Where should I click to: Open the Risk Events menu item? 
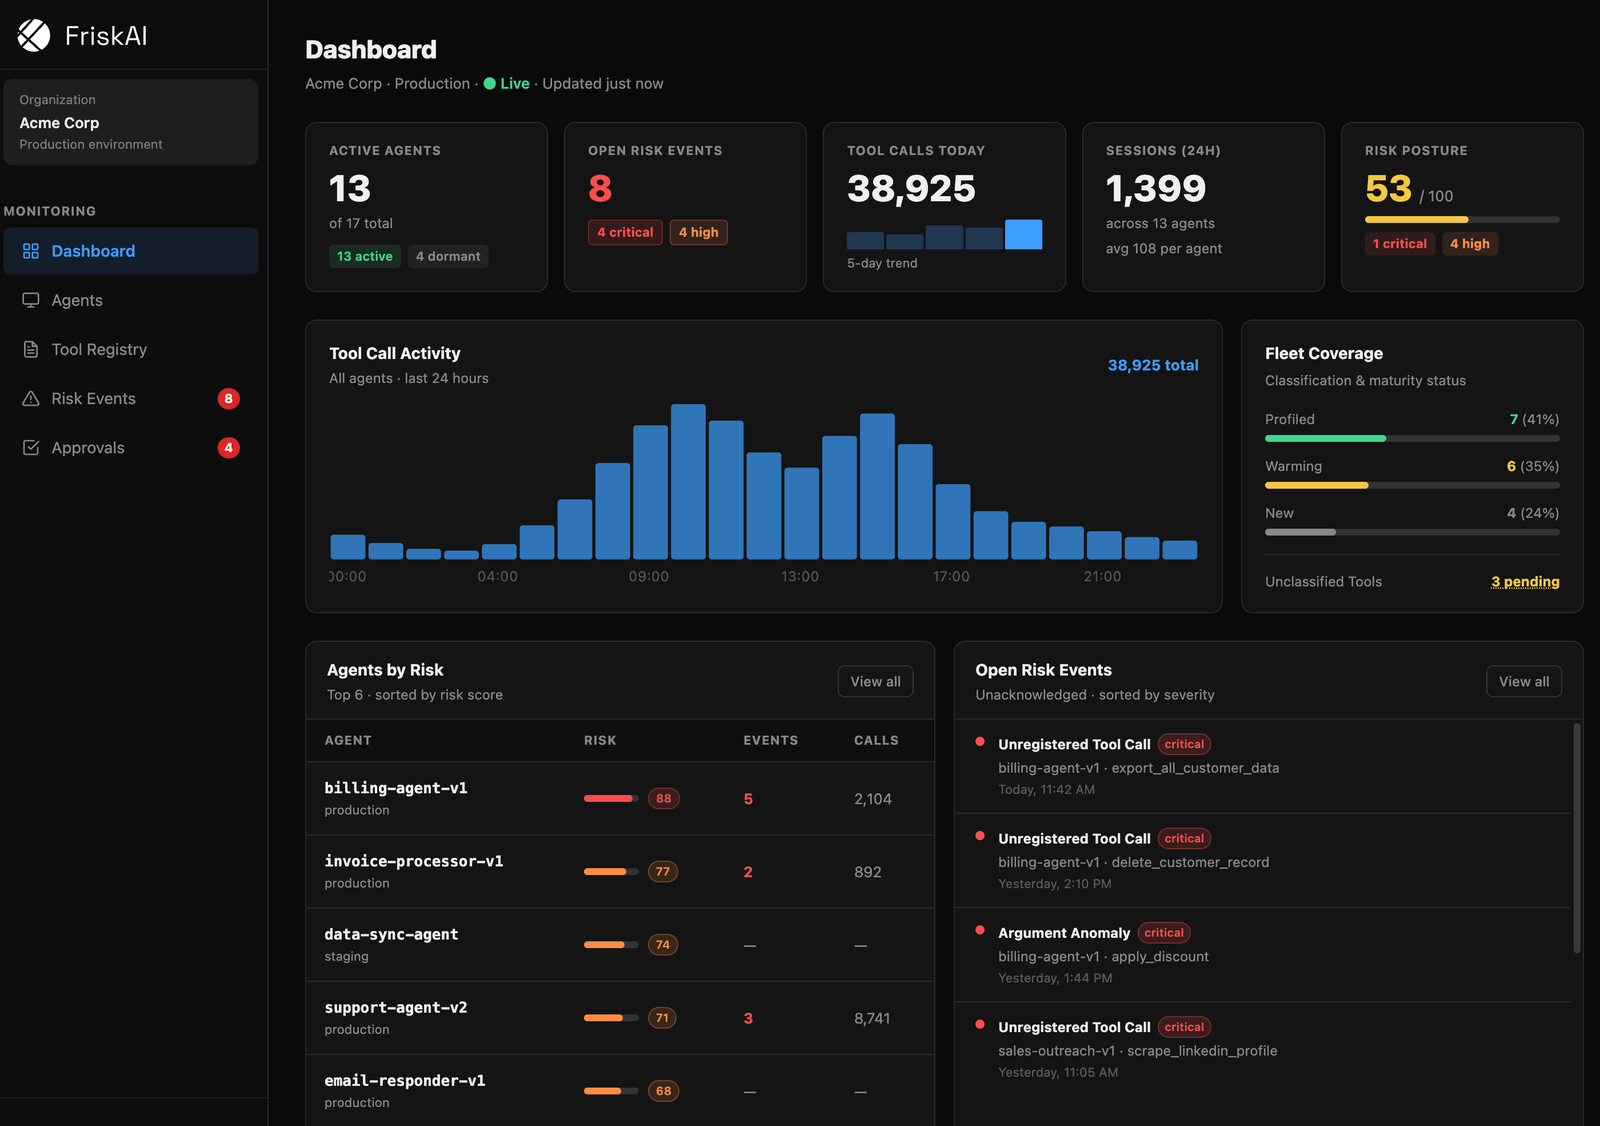pos(131,398)
